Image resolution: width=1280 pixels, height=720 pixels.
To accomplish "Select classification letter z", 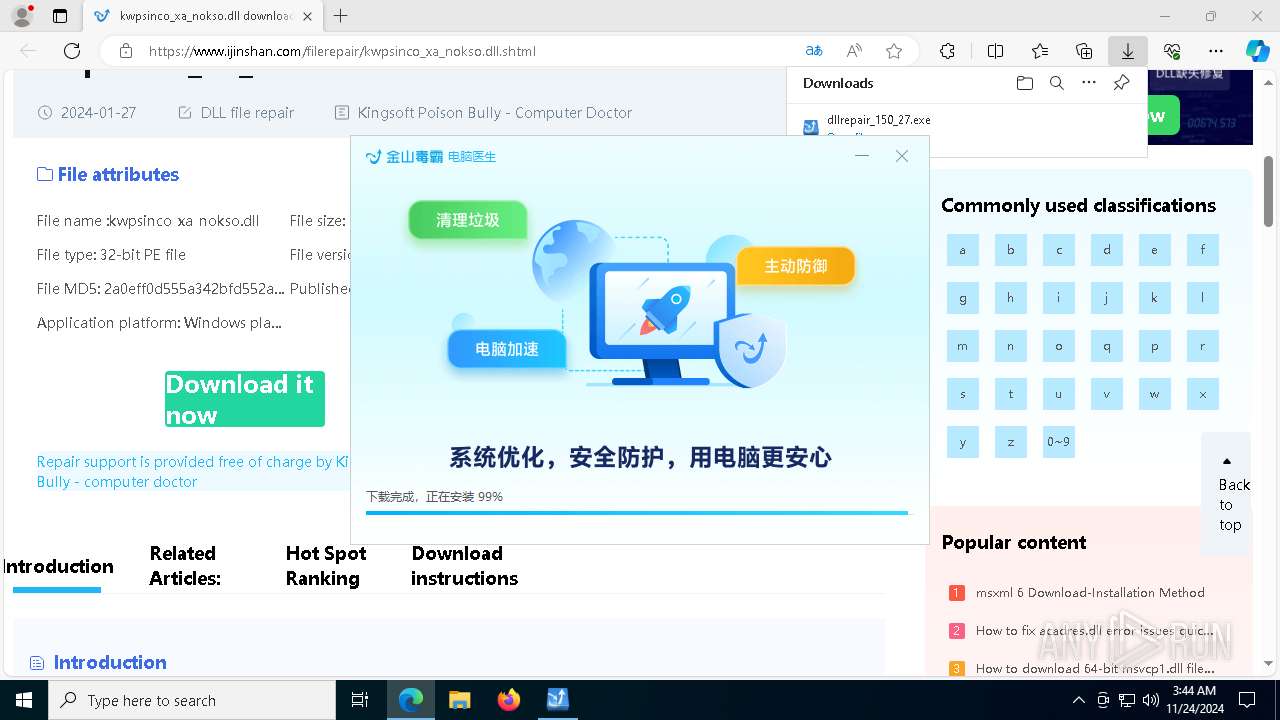I will (1011, 442).
